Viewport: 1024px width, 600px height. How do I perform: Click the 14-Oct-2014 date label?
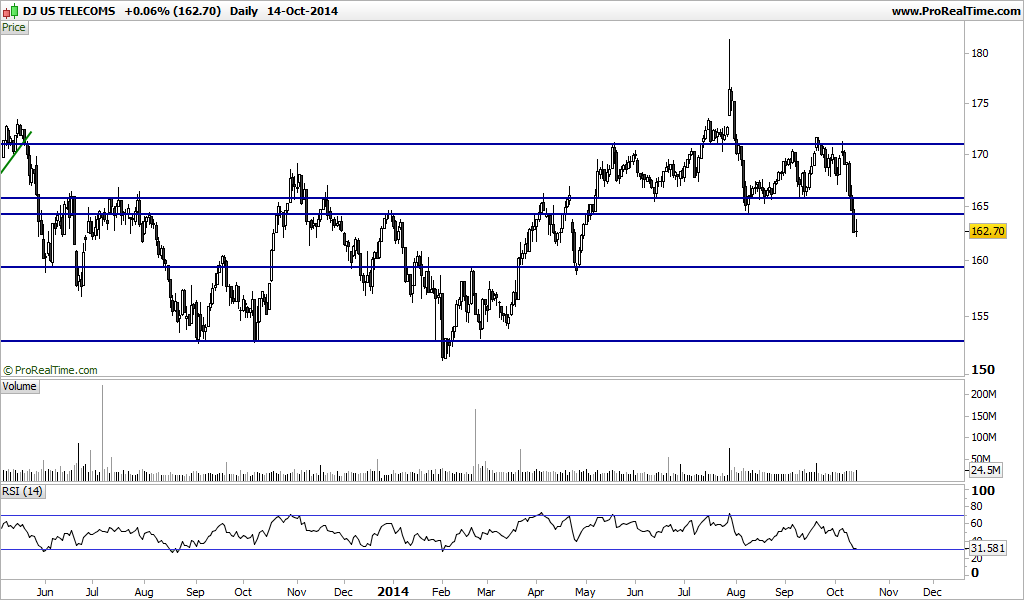click(302, 11)
